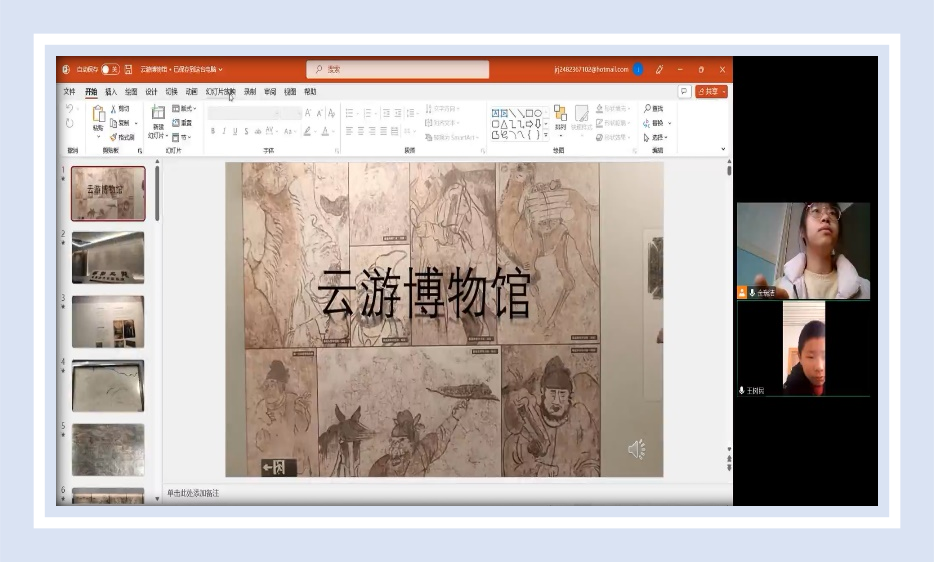935x563 pixels.
Task: Click the Copy icon
Action: click(113, 123)
